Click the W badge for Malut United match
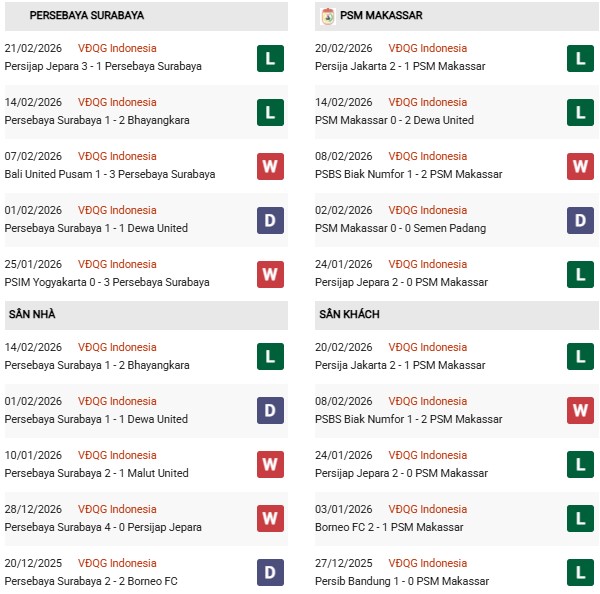 (270, 465)
